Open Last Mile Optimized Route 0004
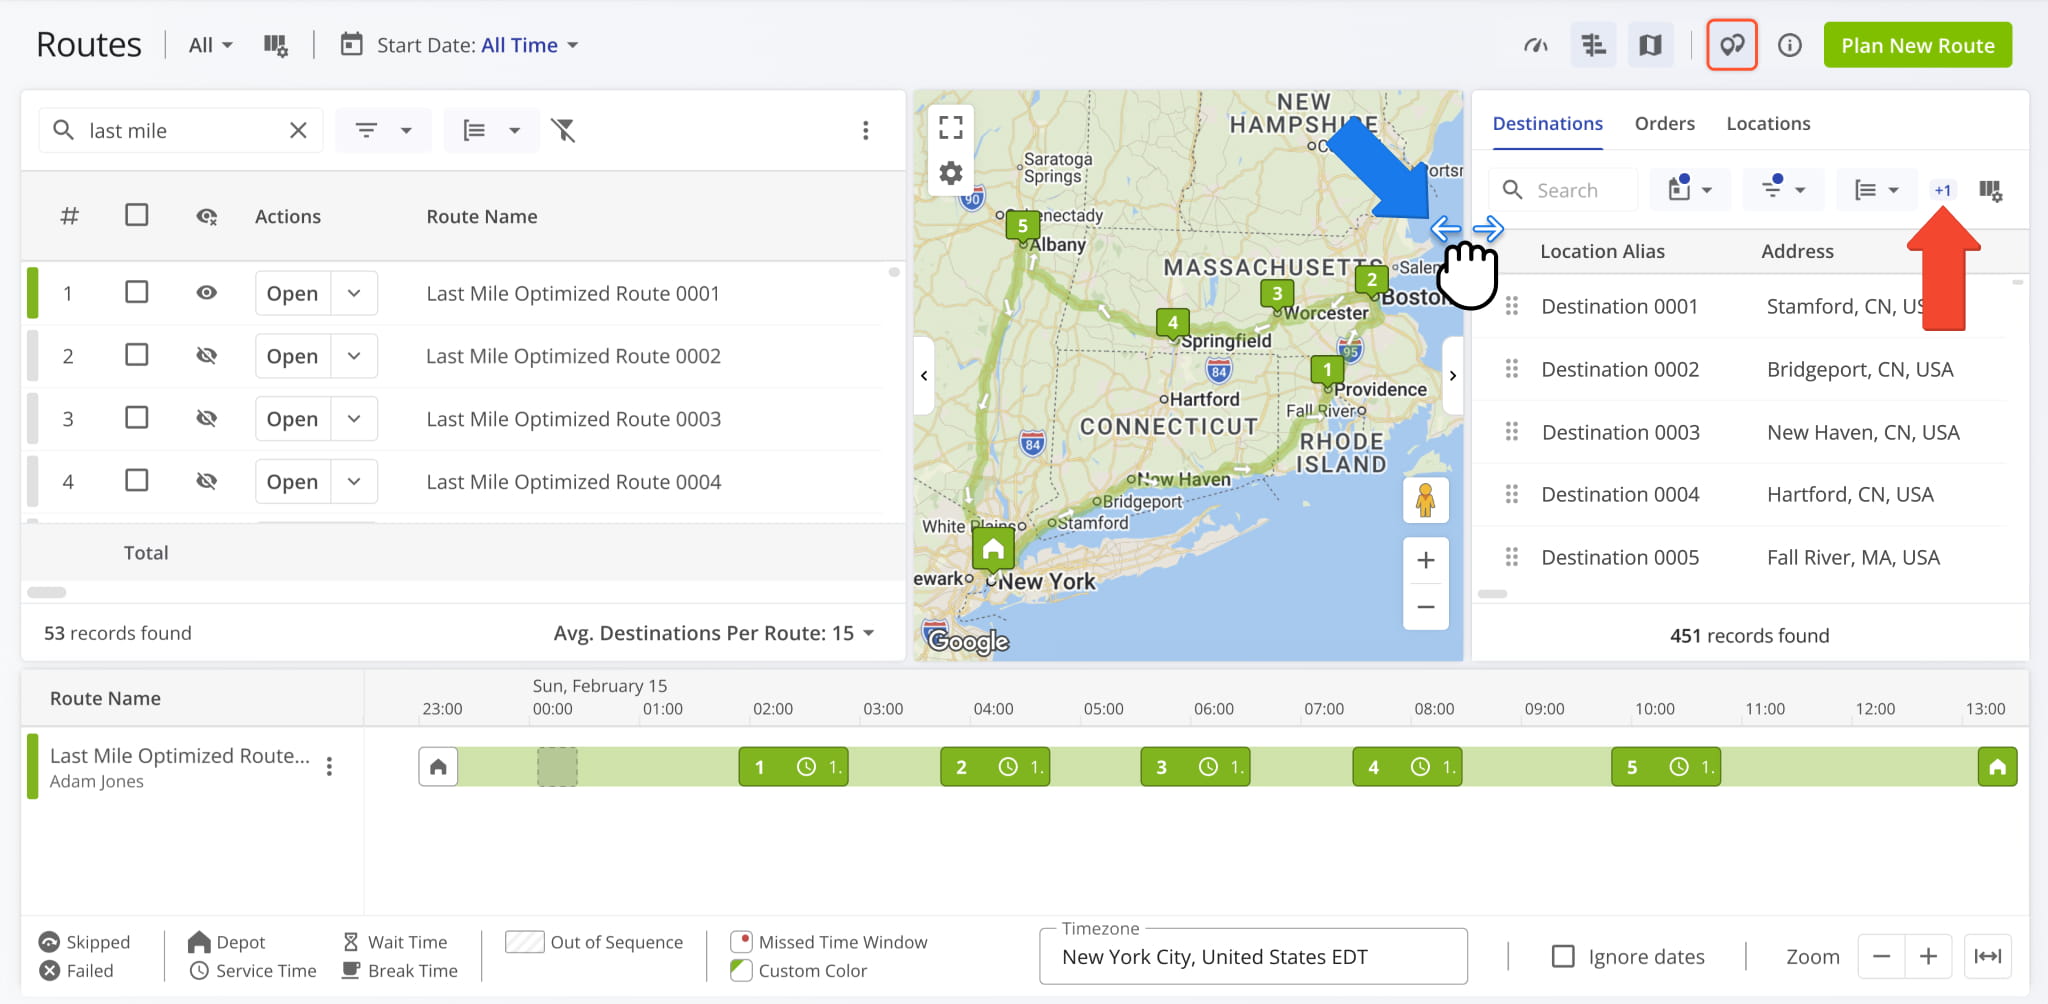 pyautogui.click(x=292, y=481)
